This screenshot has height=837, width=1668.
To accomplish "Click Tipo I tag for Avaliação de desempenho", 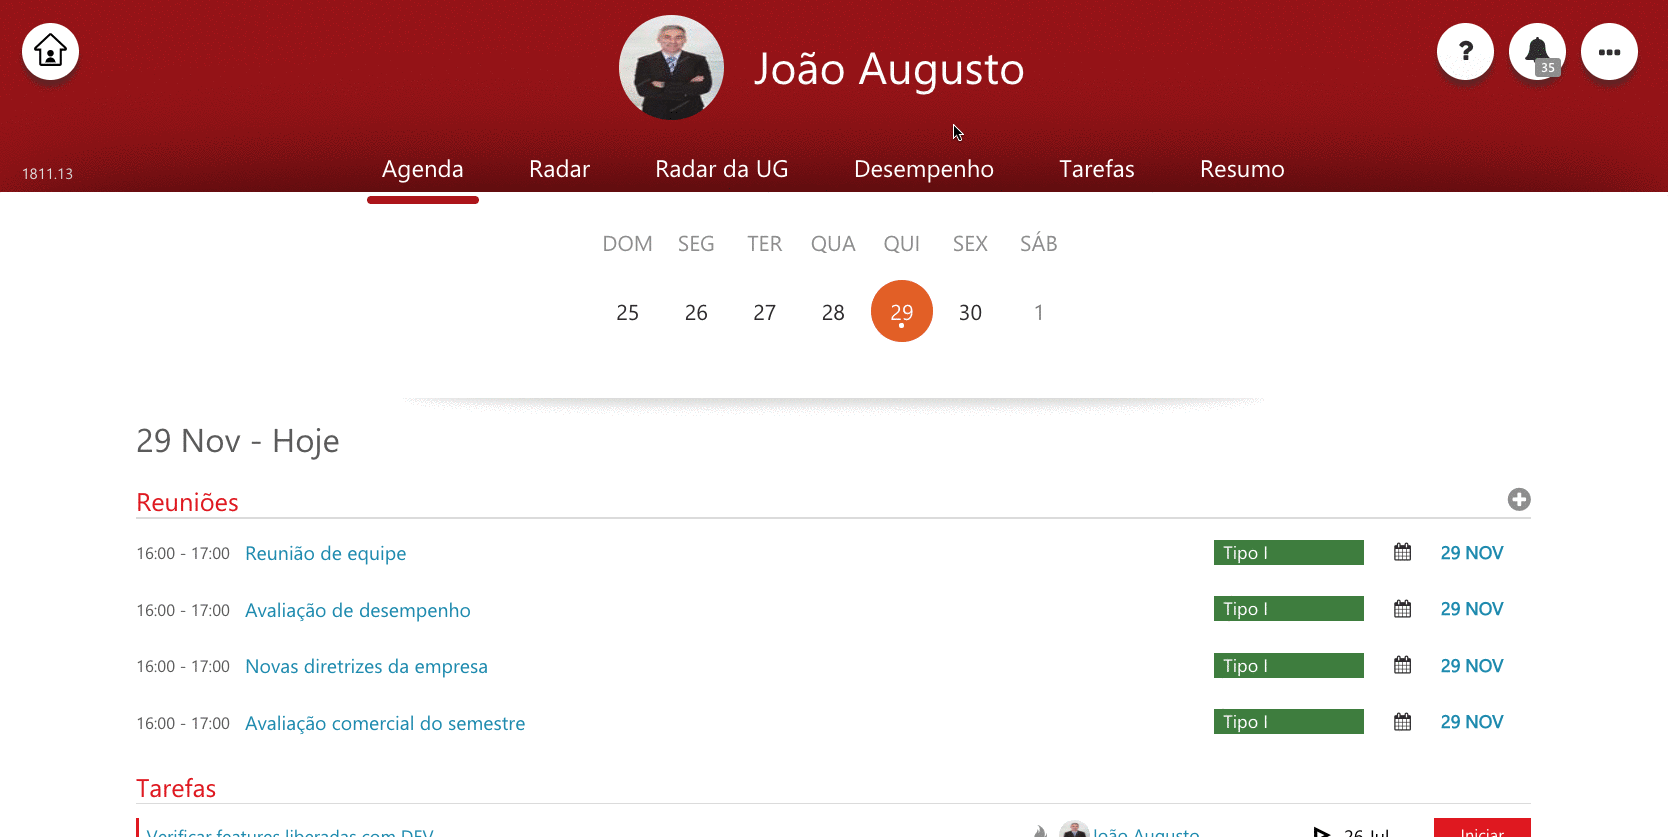I will tap(1289, 609).
